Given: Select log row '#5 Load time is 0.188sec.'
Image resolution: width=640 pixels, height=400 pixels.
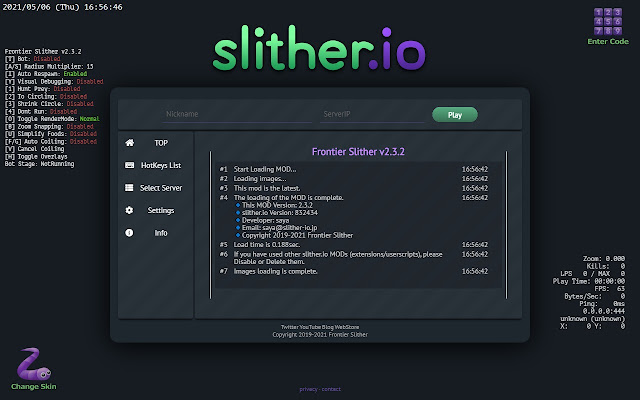Looking at the screenshot, I should [x=353, y=244].
